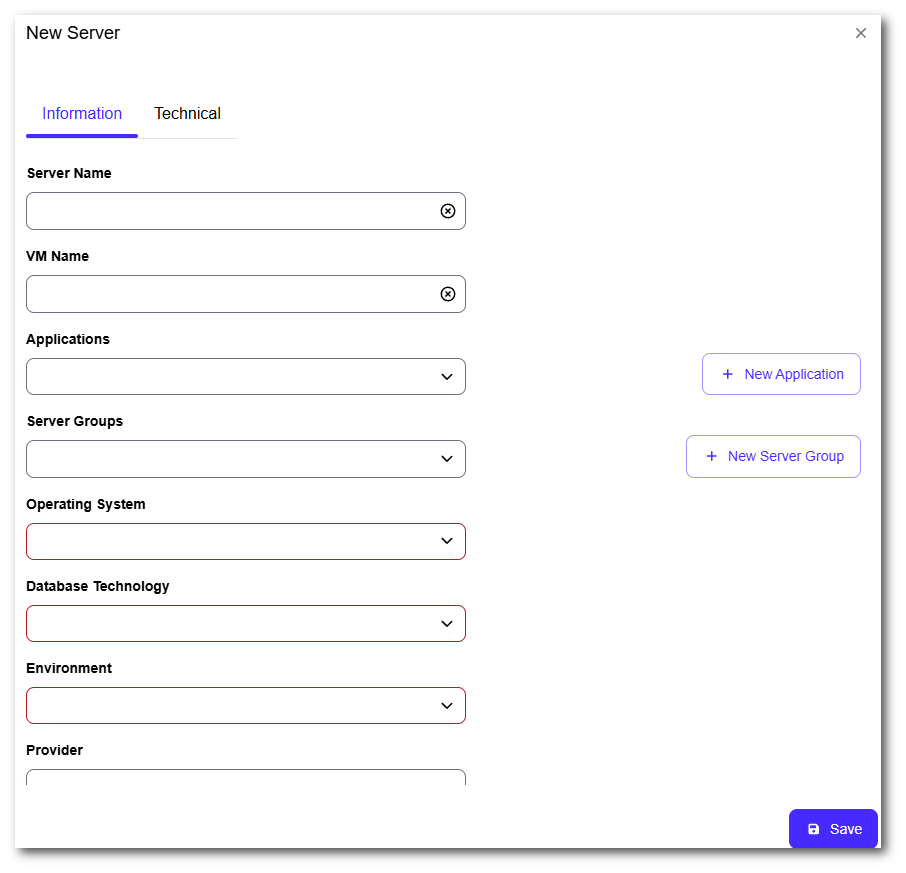Image resolution: width=906 pixels, height=873 pixels.
Task: Select the Information tab
Action: [x=82, y=114]
